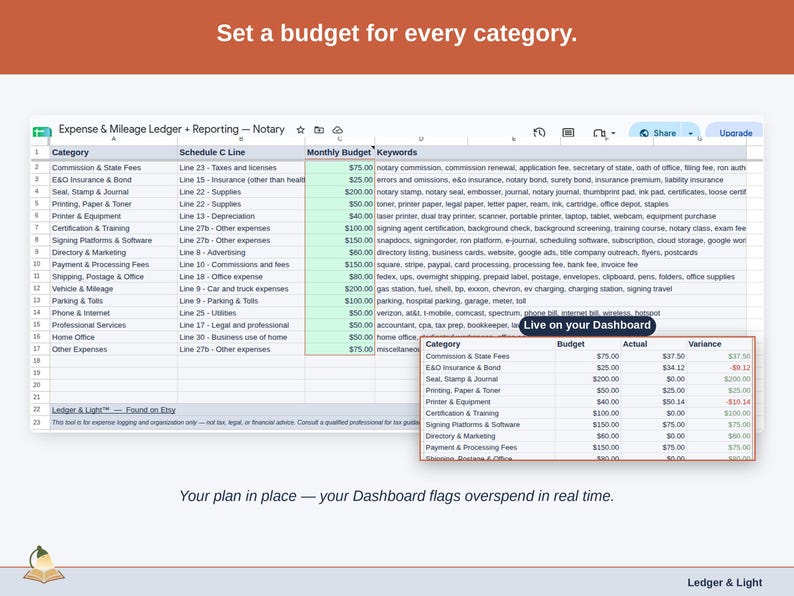Check the cloud save status icon
794x596 pixels.
pos(337,130)
